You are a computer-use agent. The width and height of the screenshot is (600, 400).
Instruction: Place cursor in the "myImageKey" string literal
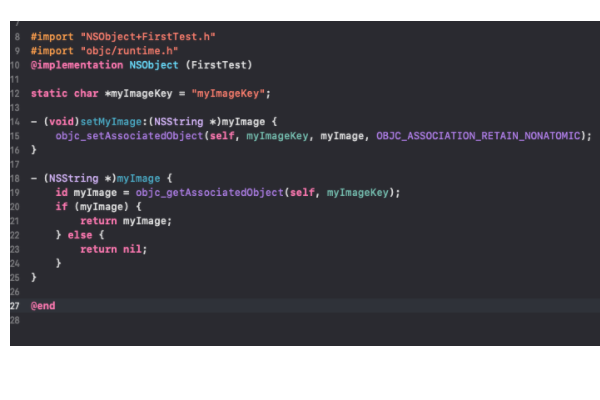coord(230,93)
